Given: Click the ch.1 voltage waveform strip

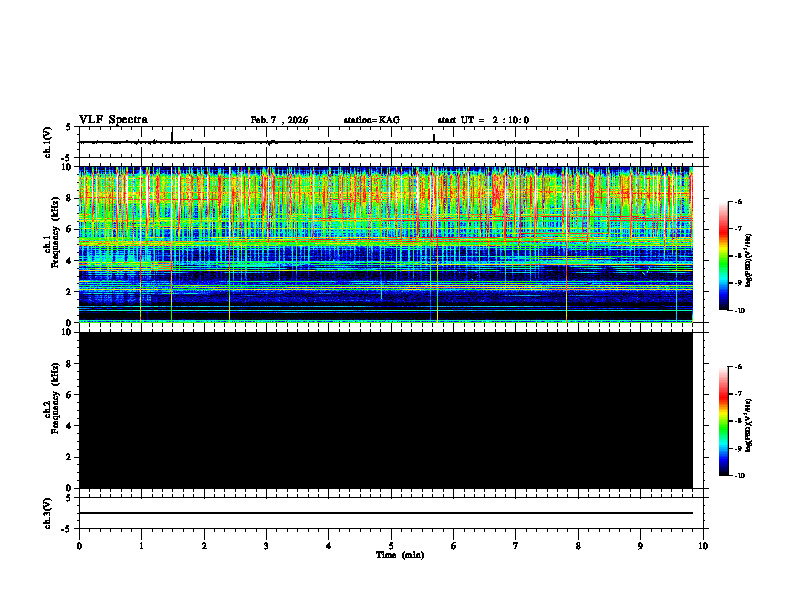Looking at the screenshot, I should [386, 142].
